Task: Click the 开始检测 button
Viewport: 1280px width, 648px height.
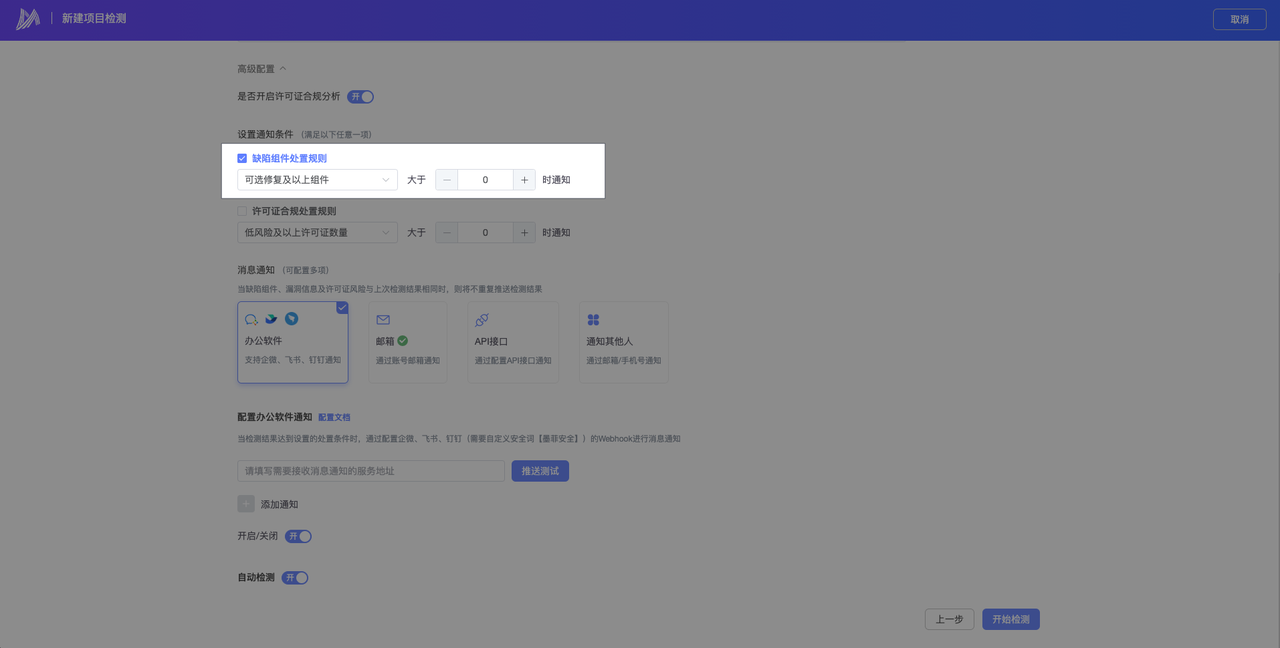Action: click(x=1010, y=620)
